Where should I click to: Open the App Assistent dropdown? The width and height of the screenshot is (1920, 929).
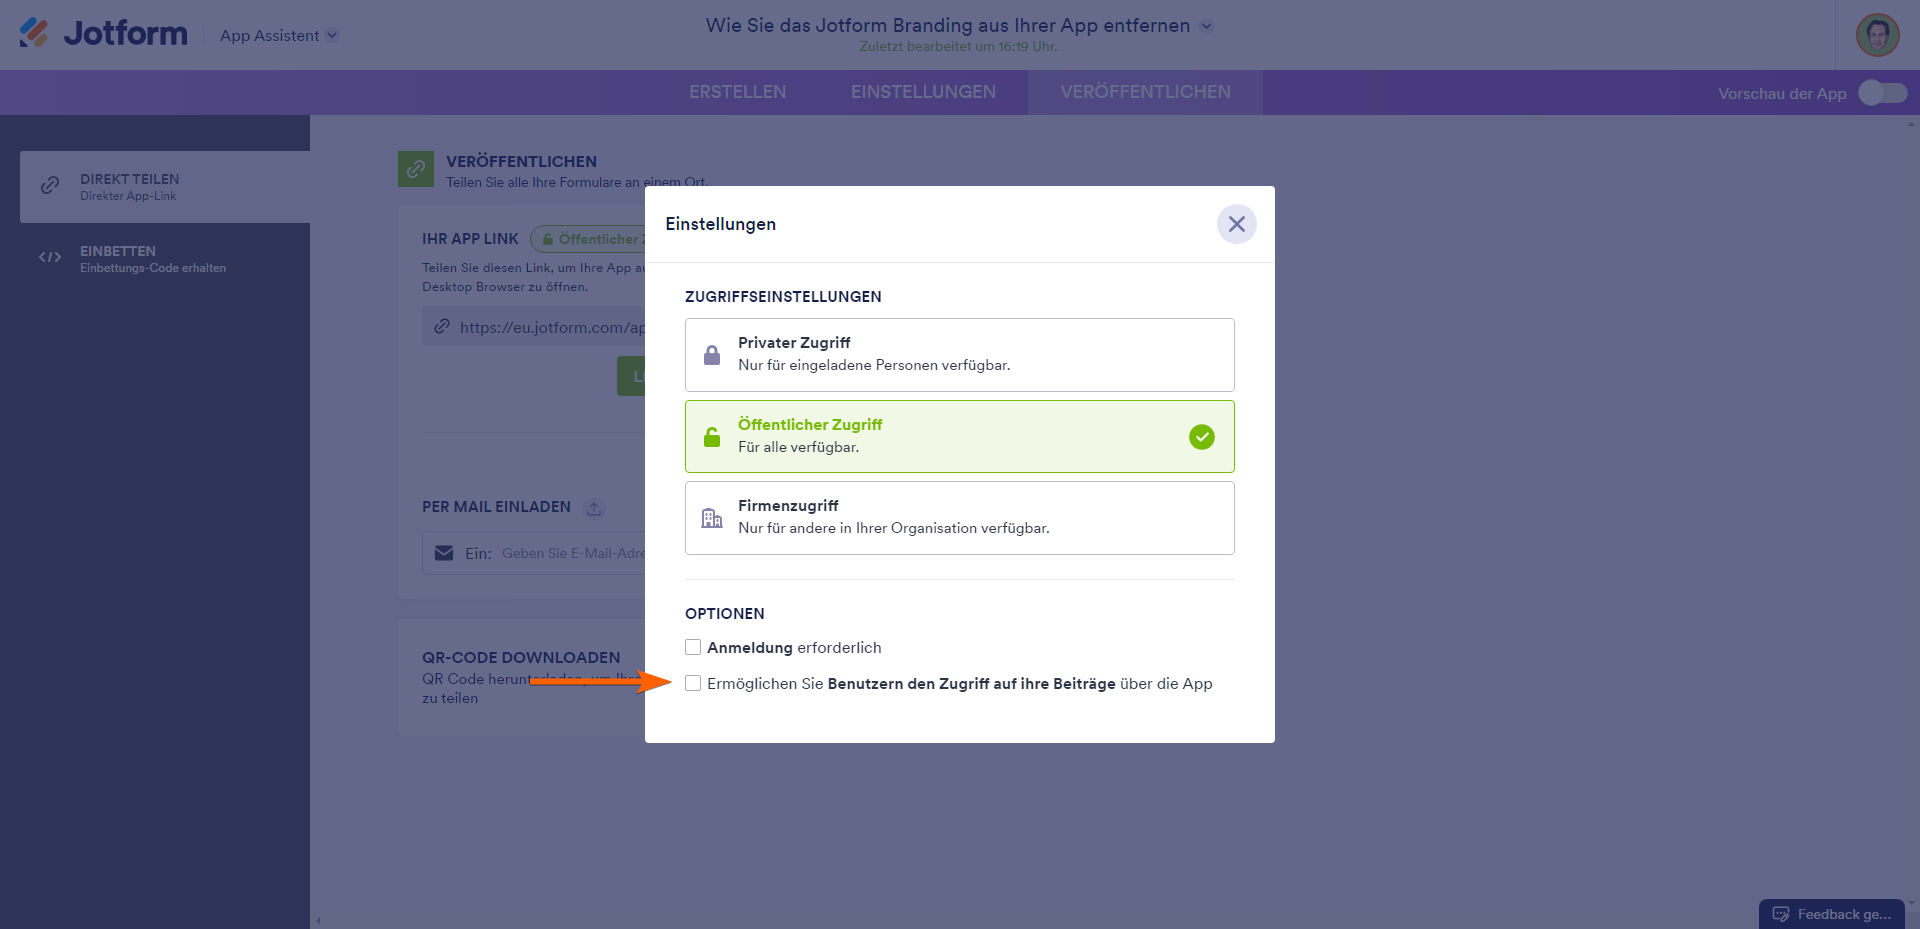point(279,35)
